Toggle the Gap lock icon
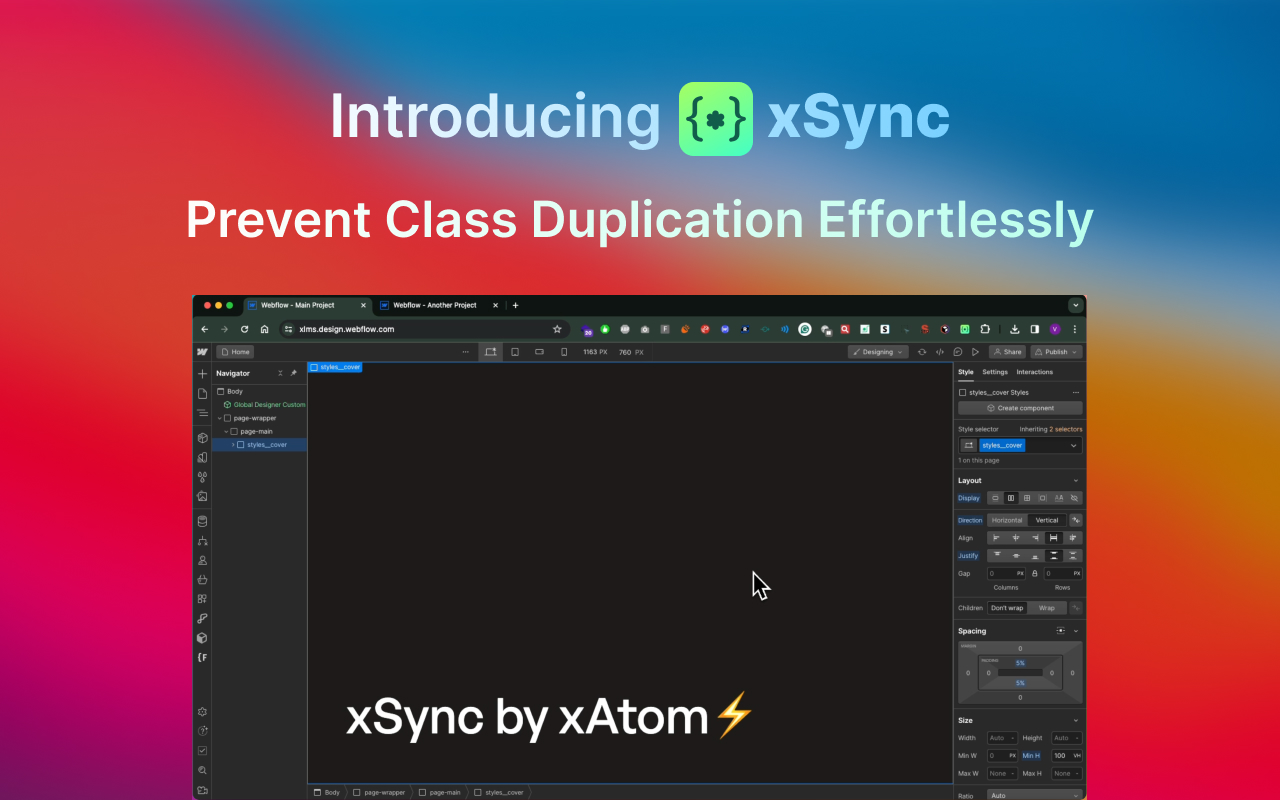Viewport: 1280px width, 800px height. click(1035, 573)
